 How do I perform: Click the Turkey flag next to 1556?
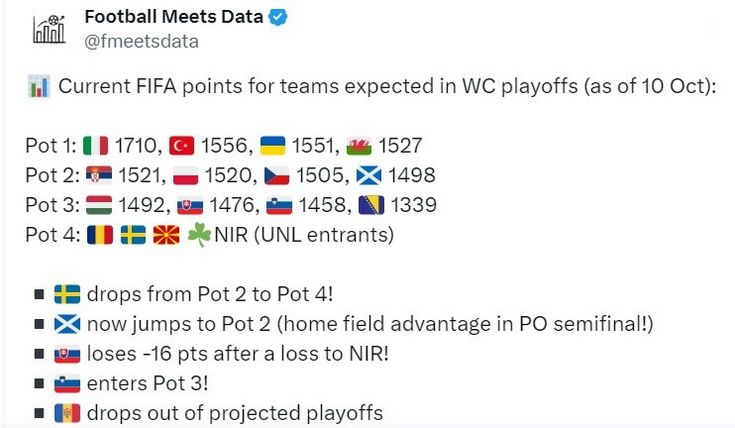click(182, 147)
